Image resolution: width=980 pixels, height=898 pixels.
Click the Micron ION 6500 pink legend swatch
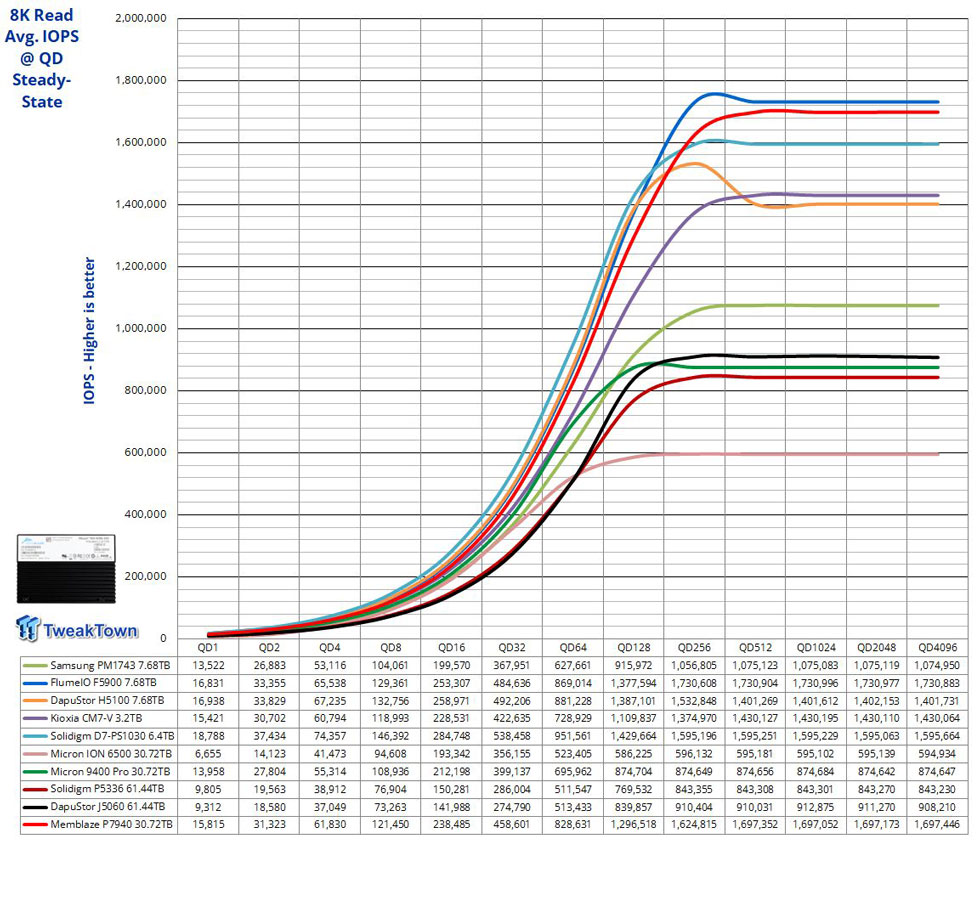35,754
